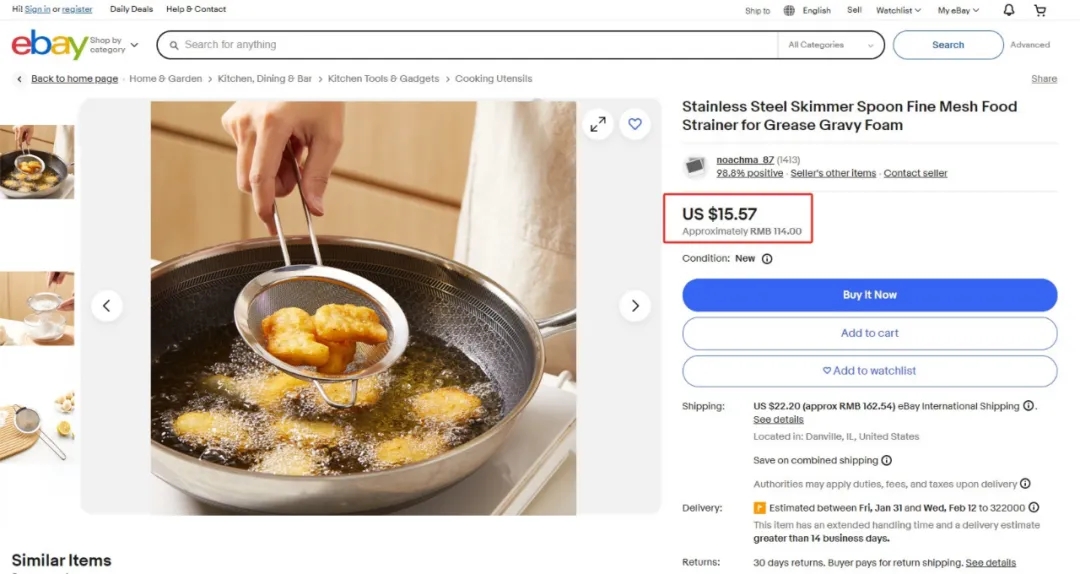Show the next product image arrow

coord(635,306)
